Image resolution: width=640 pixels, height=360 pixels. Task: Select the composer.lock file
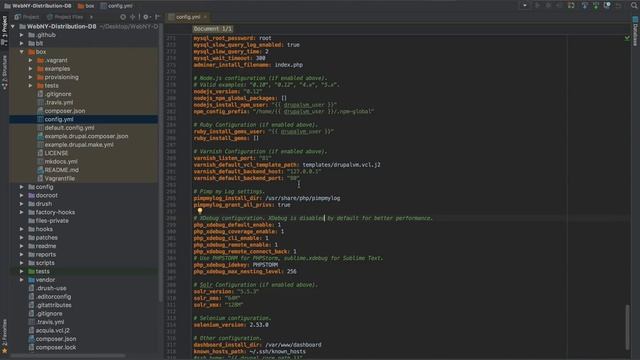52,347
